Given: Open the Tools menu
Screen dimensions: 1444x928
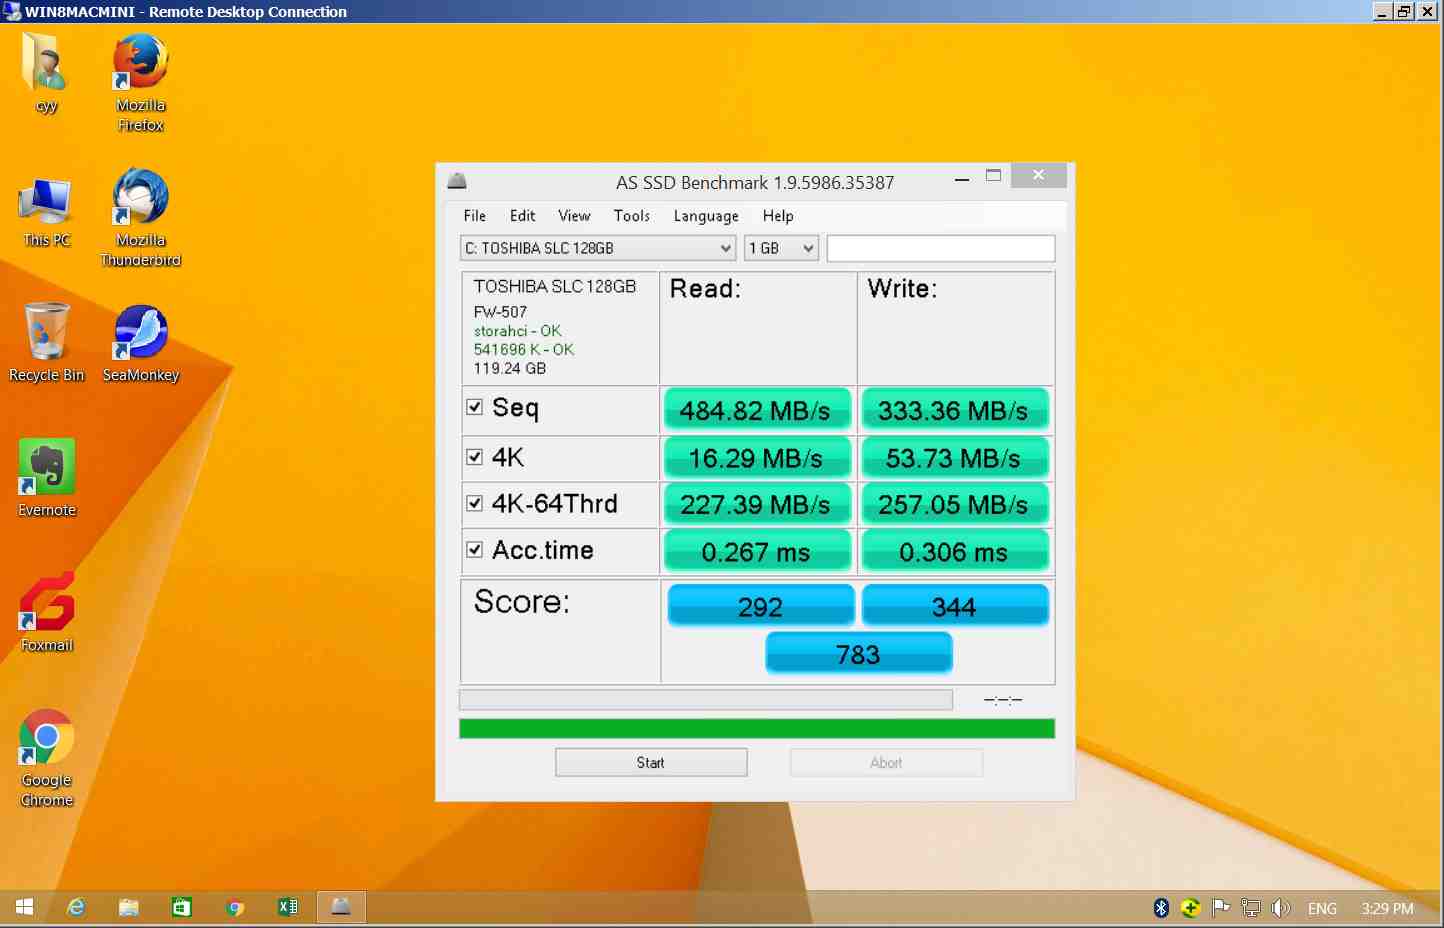Looking at the screenshot, I should click(632, 216).
